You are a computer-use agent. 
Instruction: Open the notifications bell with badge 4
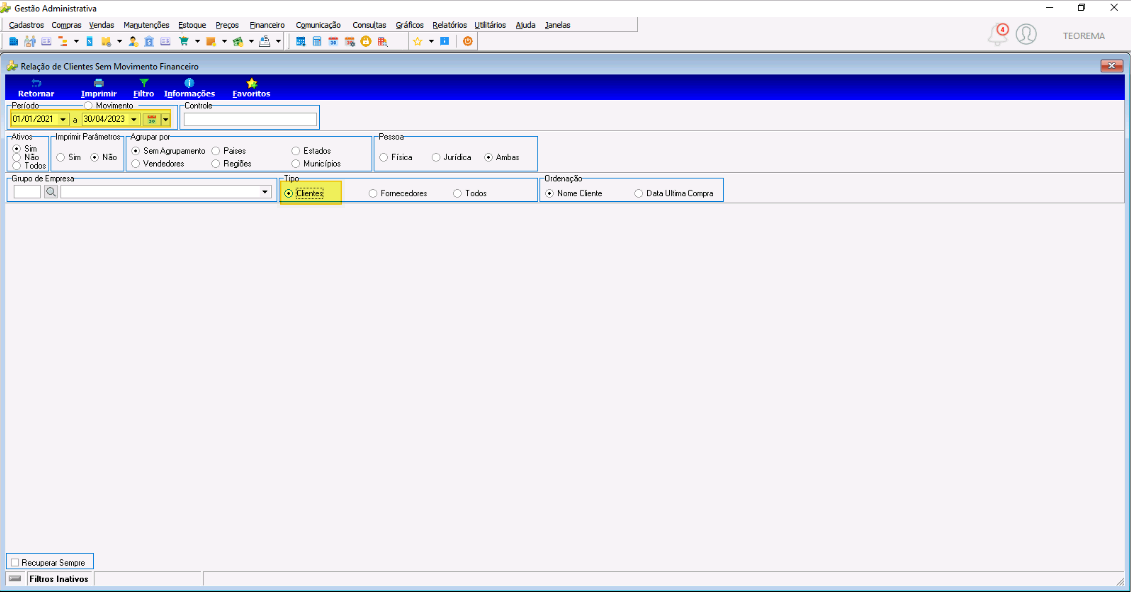coord(998,34)
